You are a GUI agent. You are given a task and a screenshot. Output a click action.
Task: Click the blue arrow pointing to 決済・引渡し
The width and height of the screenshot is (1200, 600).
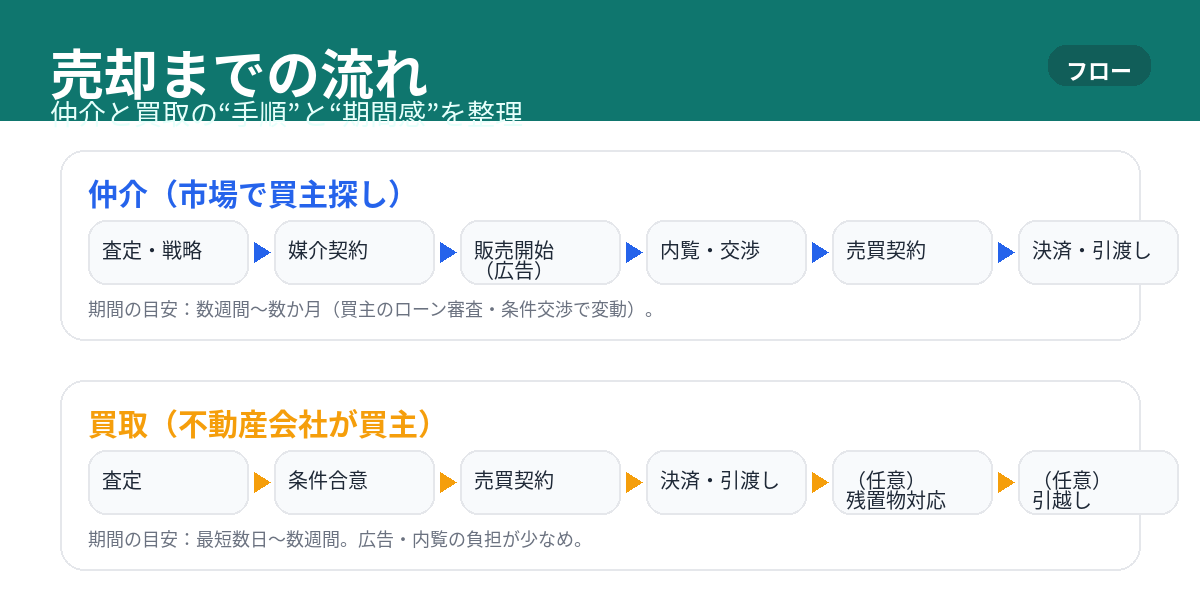tap(1006, 253)
